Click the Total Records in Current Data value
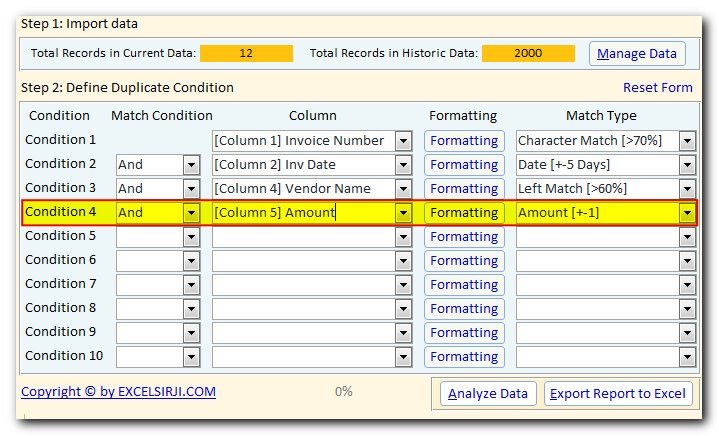Viewport: 719px width, 436px height. [246, 53]
